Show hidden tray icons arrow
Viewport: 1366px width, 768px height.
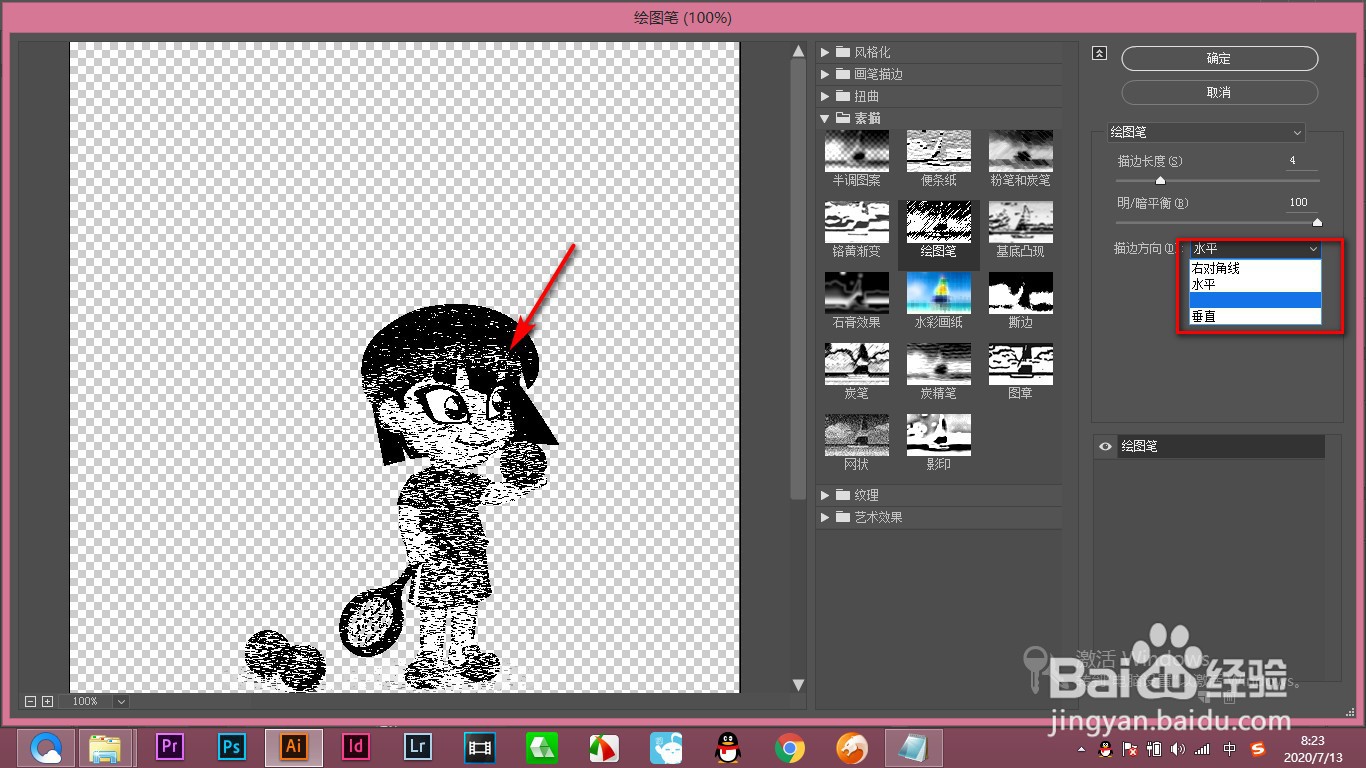[x=1081, y=748]
